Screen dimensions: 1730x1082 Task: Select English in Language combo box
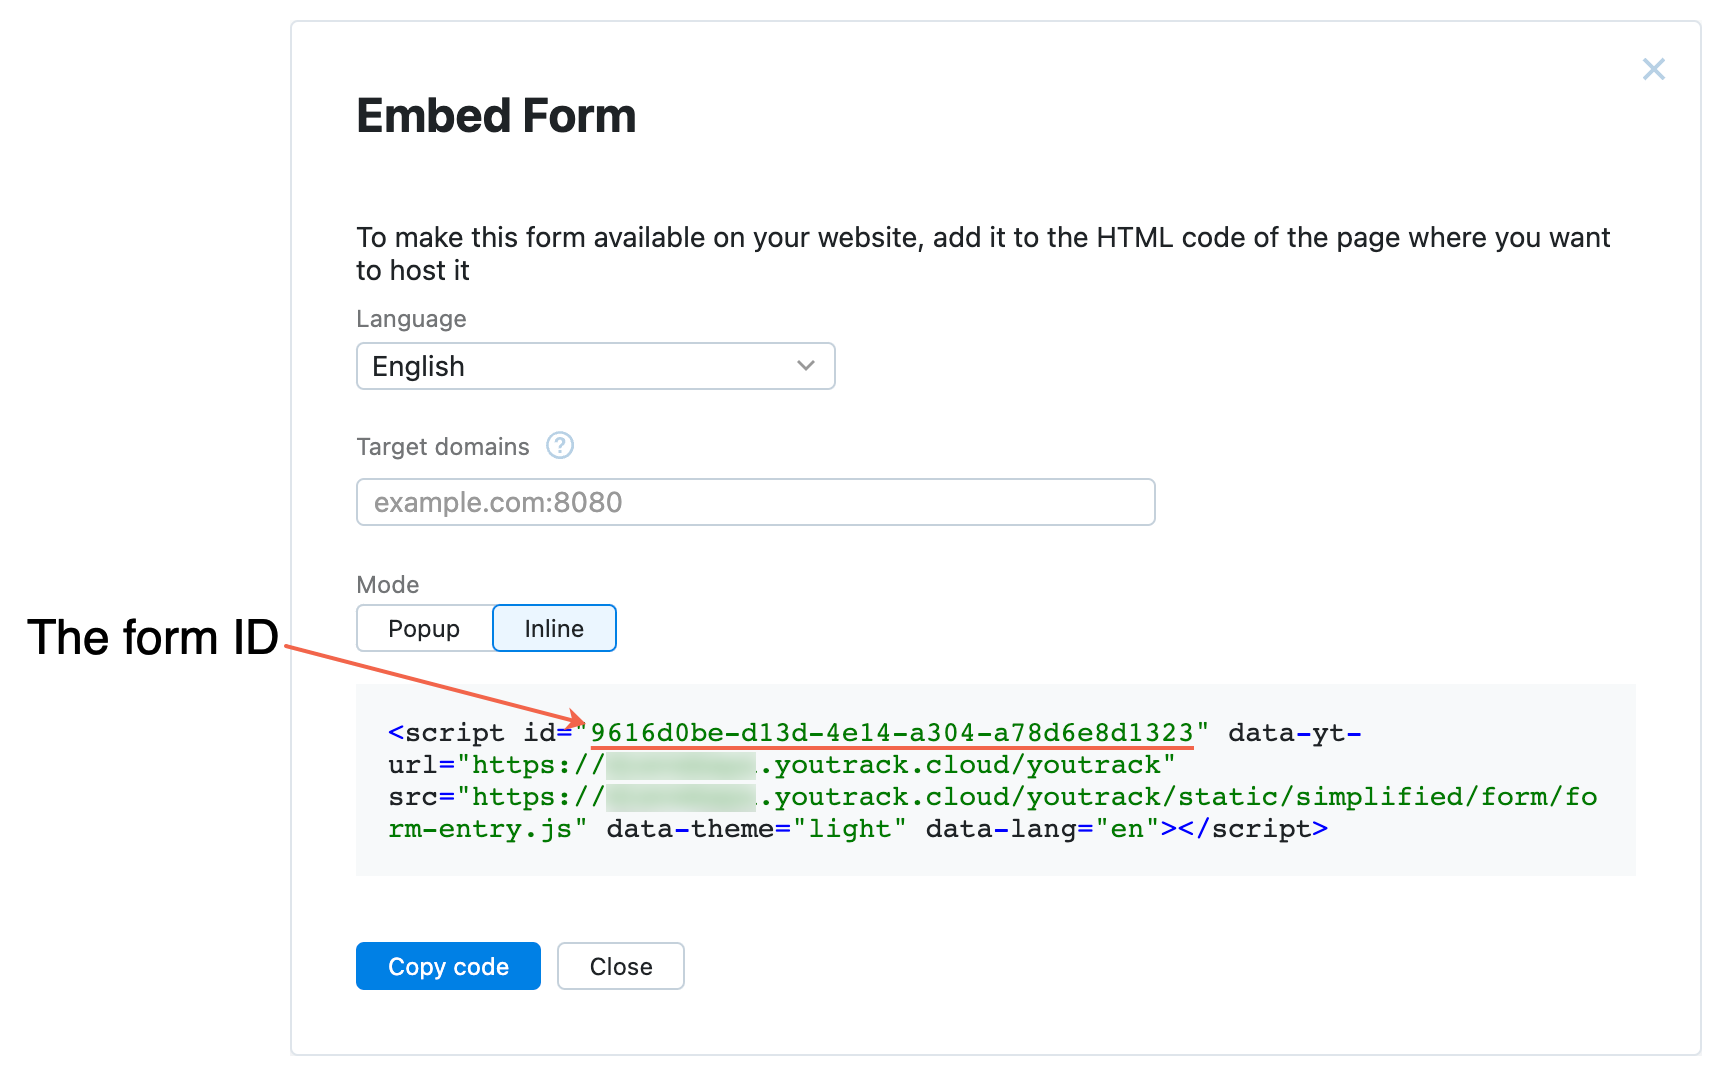point(596,366)
